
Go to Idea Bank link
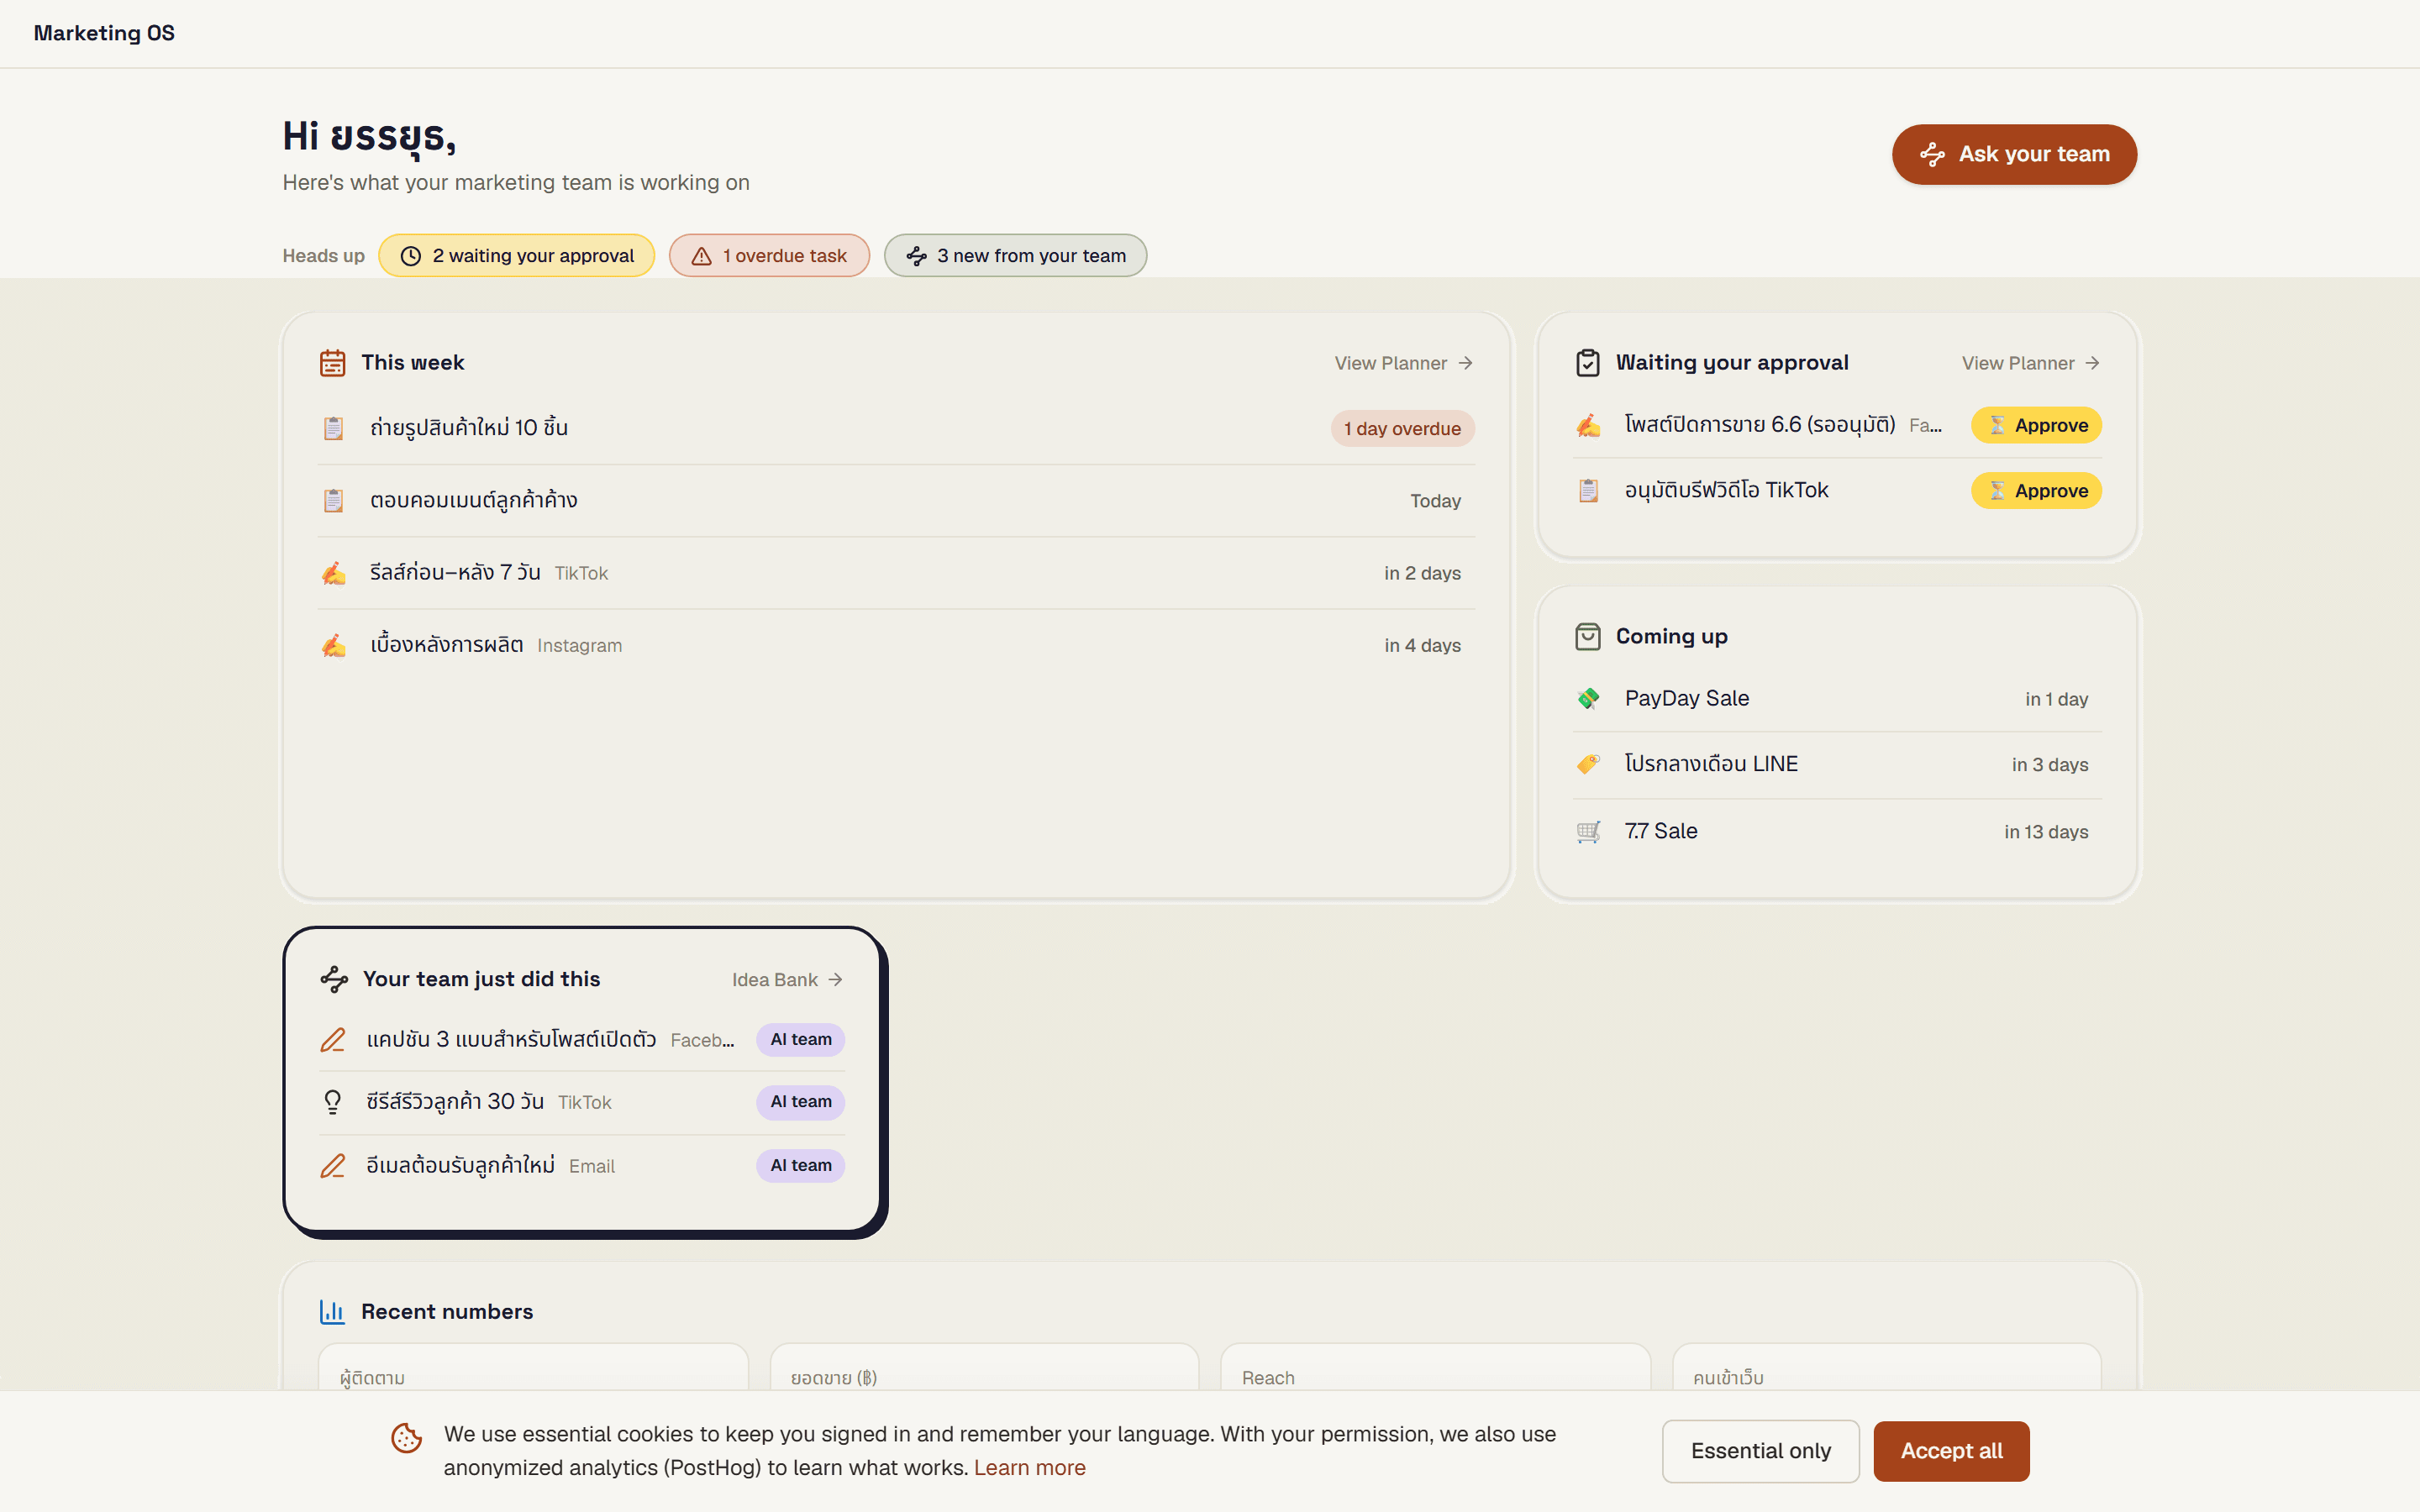click(x=787, y=980)
